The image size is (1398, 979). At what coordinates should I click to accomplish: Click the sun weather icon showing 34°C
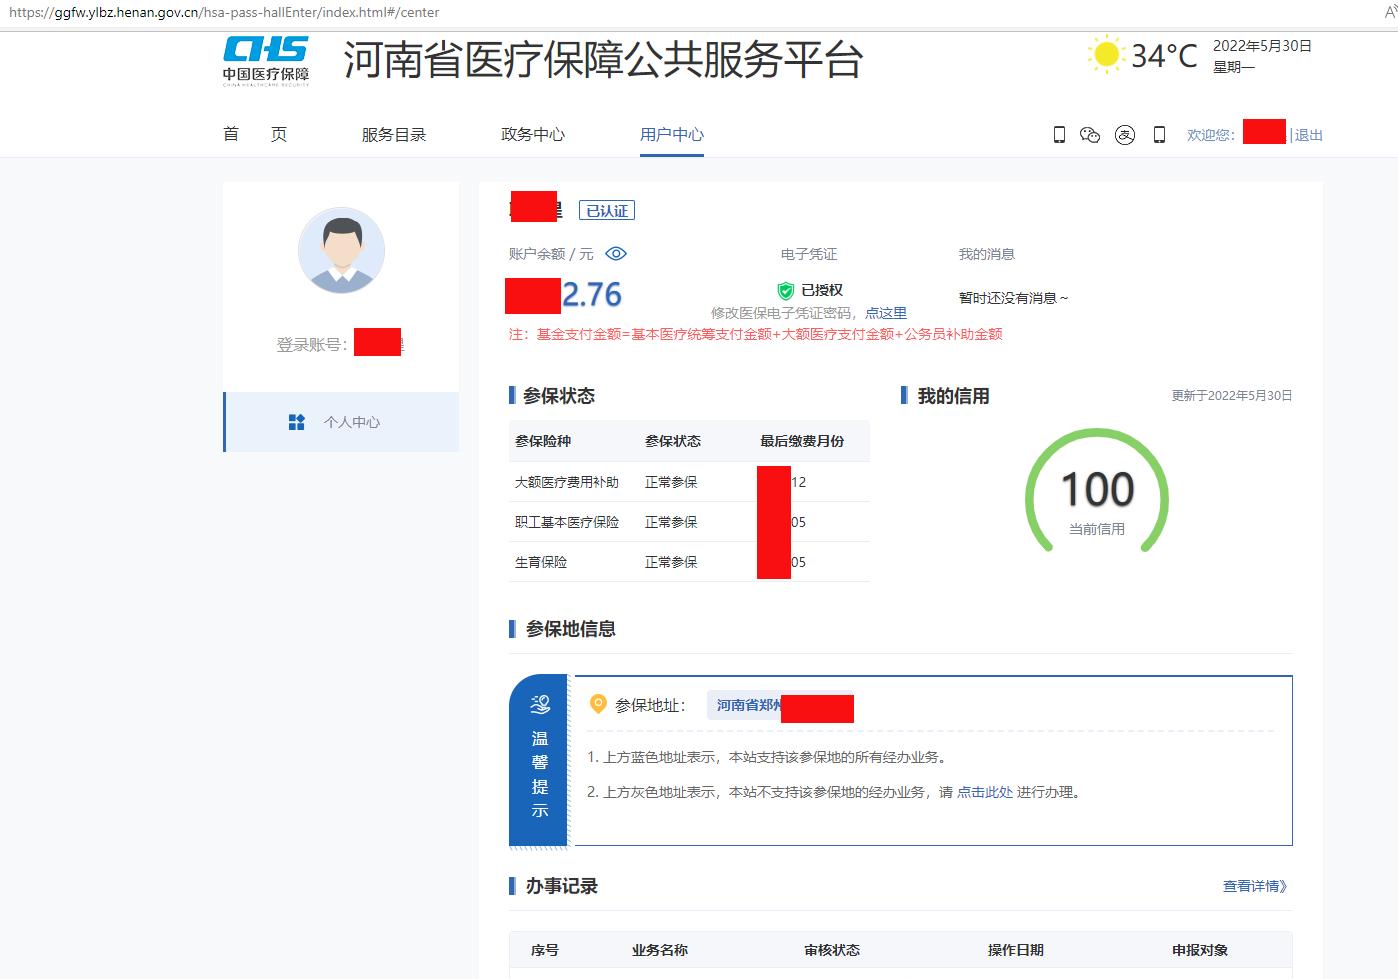1106,53
